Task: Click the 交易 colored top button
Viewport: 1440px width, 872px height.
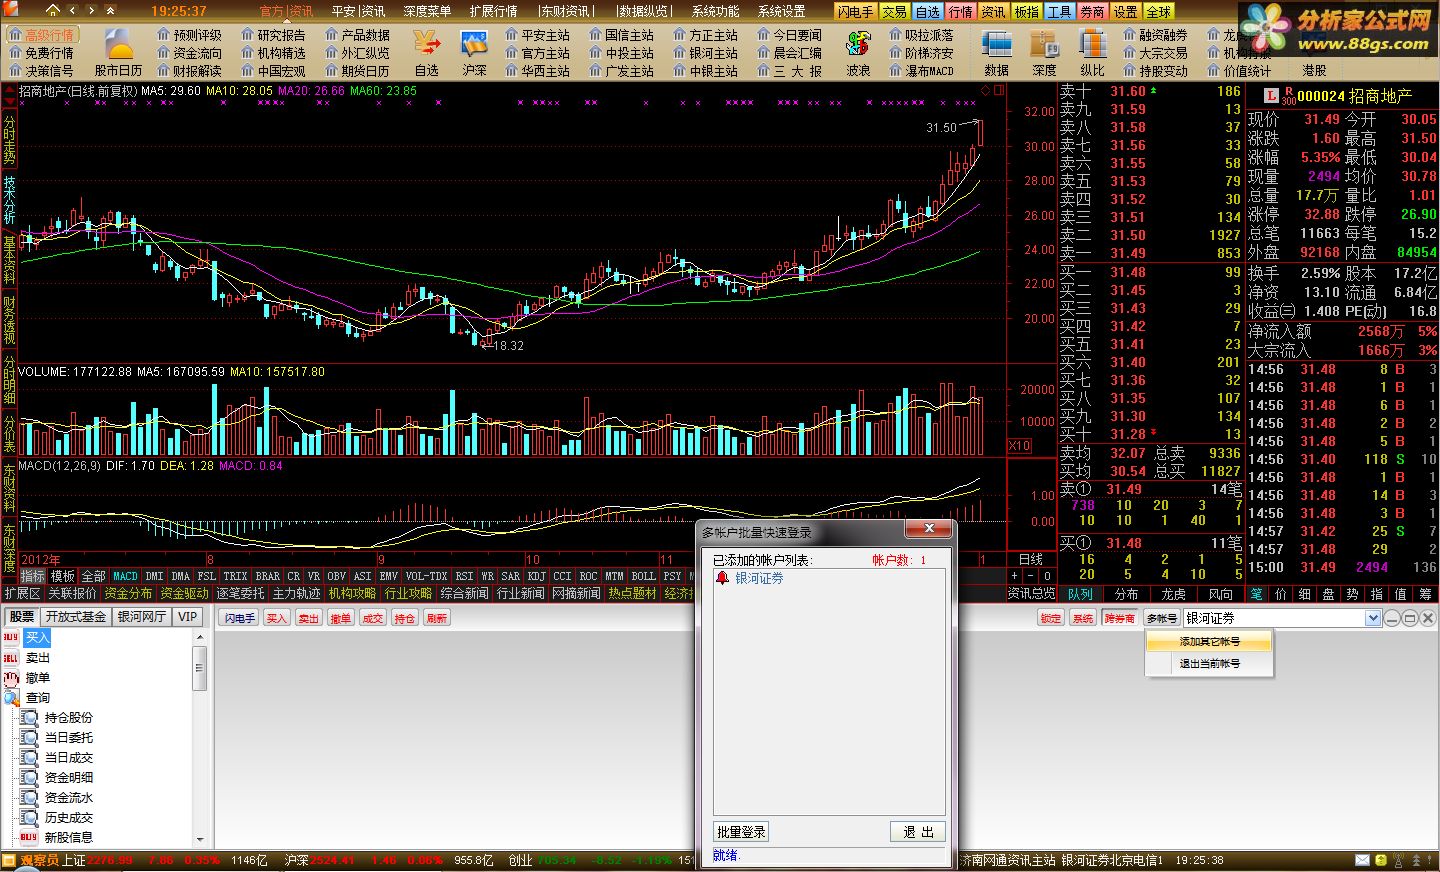Action: coord(894,11)
